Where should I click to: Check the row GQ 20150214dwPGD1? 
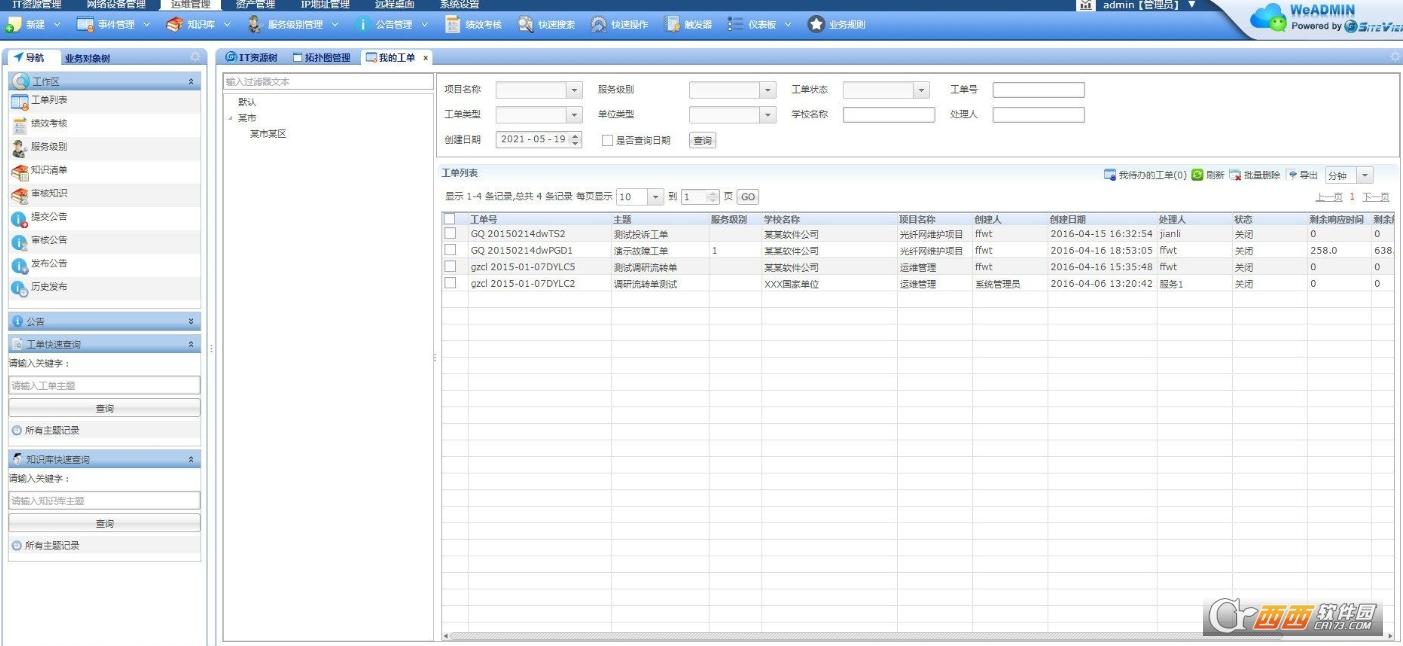(x=449, y=250)
